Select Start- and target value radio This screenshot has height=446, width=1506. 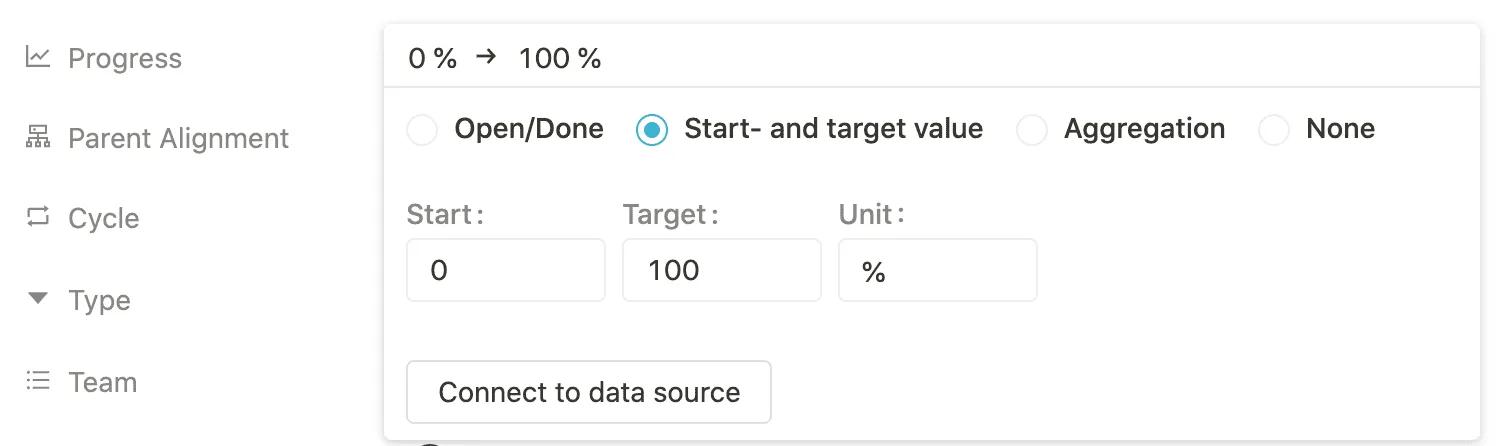652,130
